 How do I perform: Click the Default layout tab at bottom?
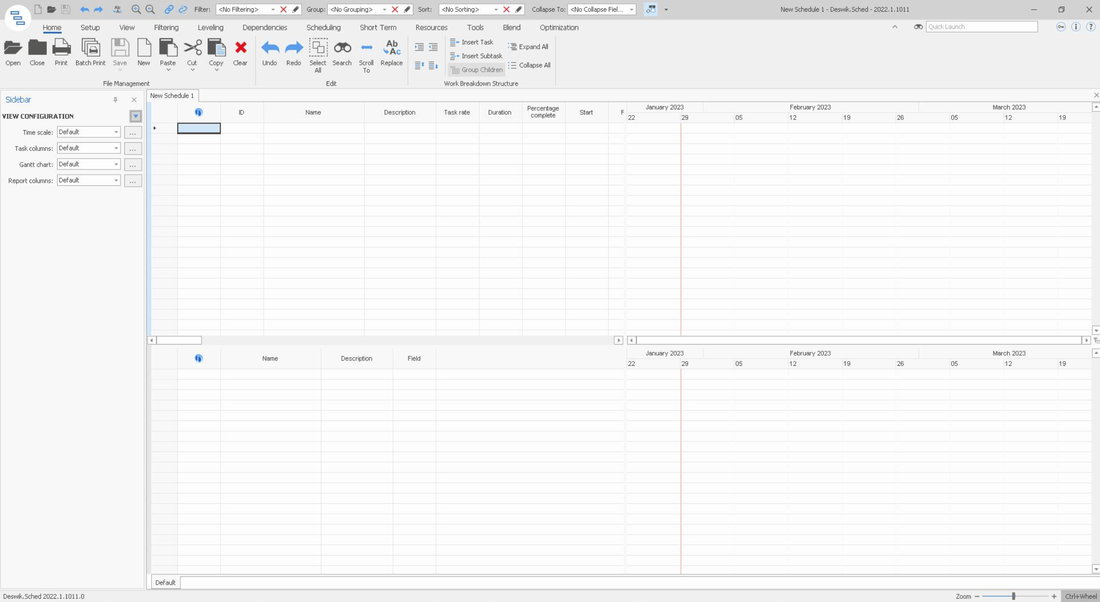[166, 582]
